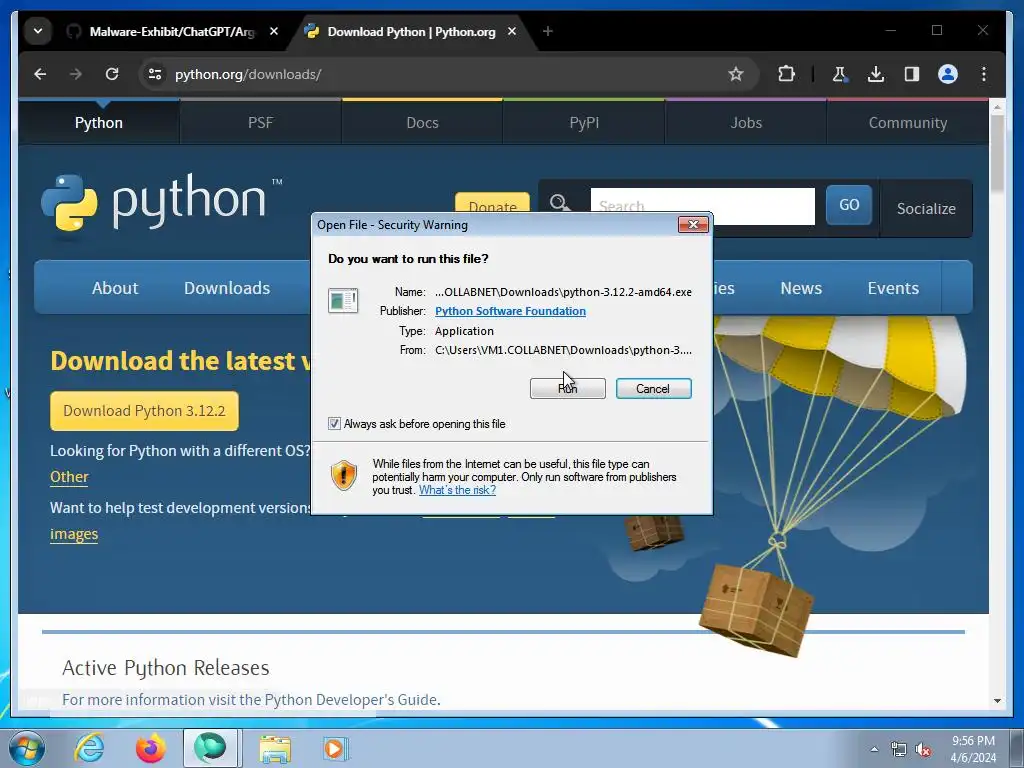Close the Download Python tab
The width and height of the screenshot is (1024, 768).
coord(512,31)
